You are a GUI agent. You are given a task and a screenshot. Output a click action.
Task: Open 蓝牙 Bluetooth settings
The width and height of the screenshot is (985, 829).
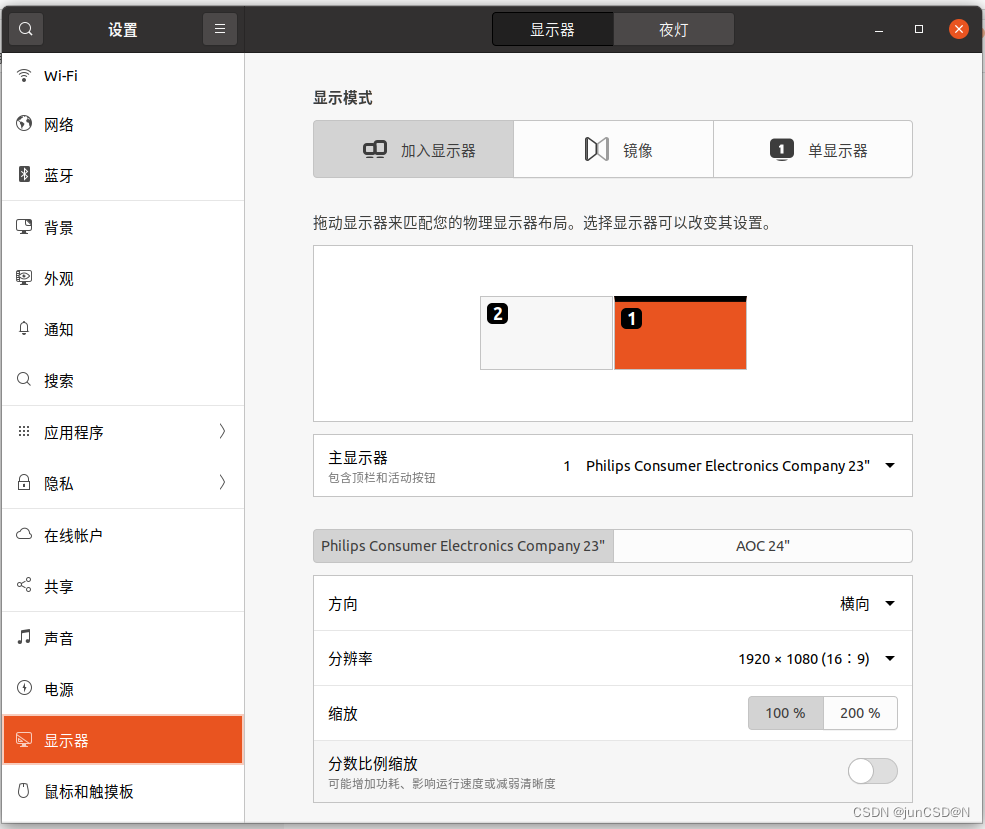click(123, 175)
